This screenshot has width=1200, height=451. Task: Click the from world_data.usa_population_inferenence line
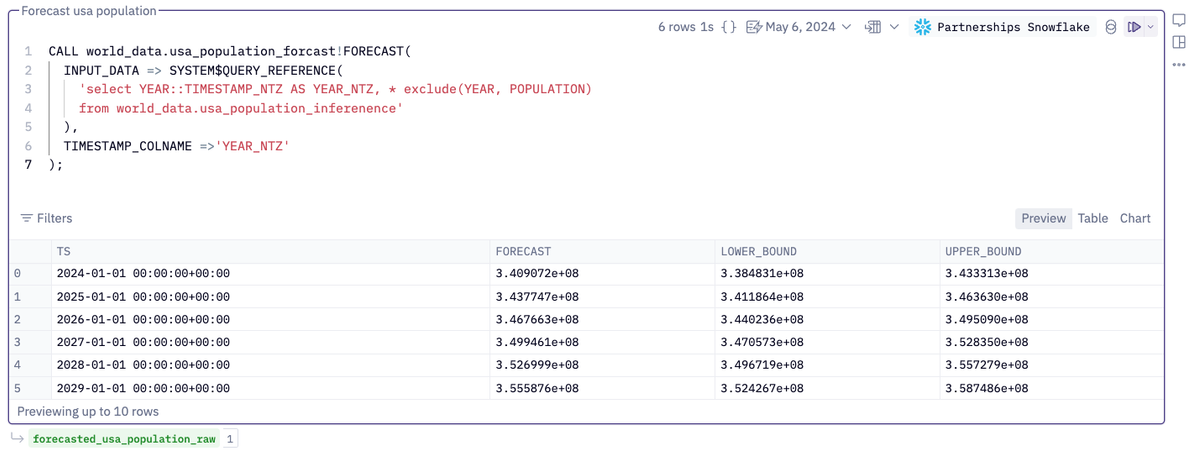[x=241, y=108]
